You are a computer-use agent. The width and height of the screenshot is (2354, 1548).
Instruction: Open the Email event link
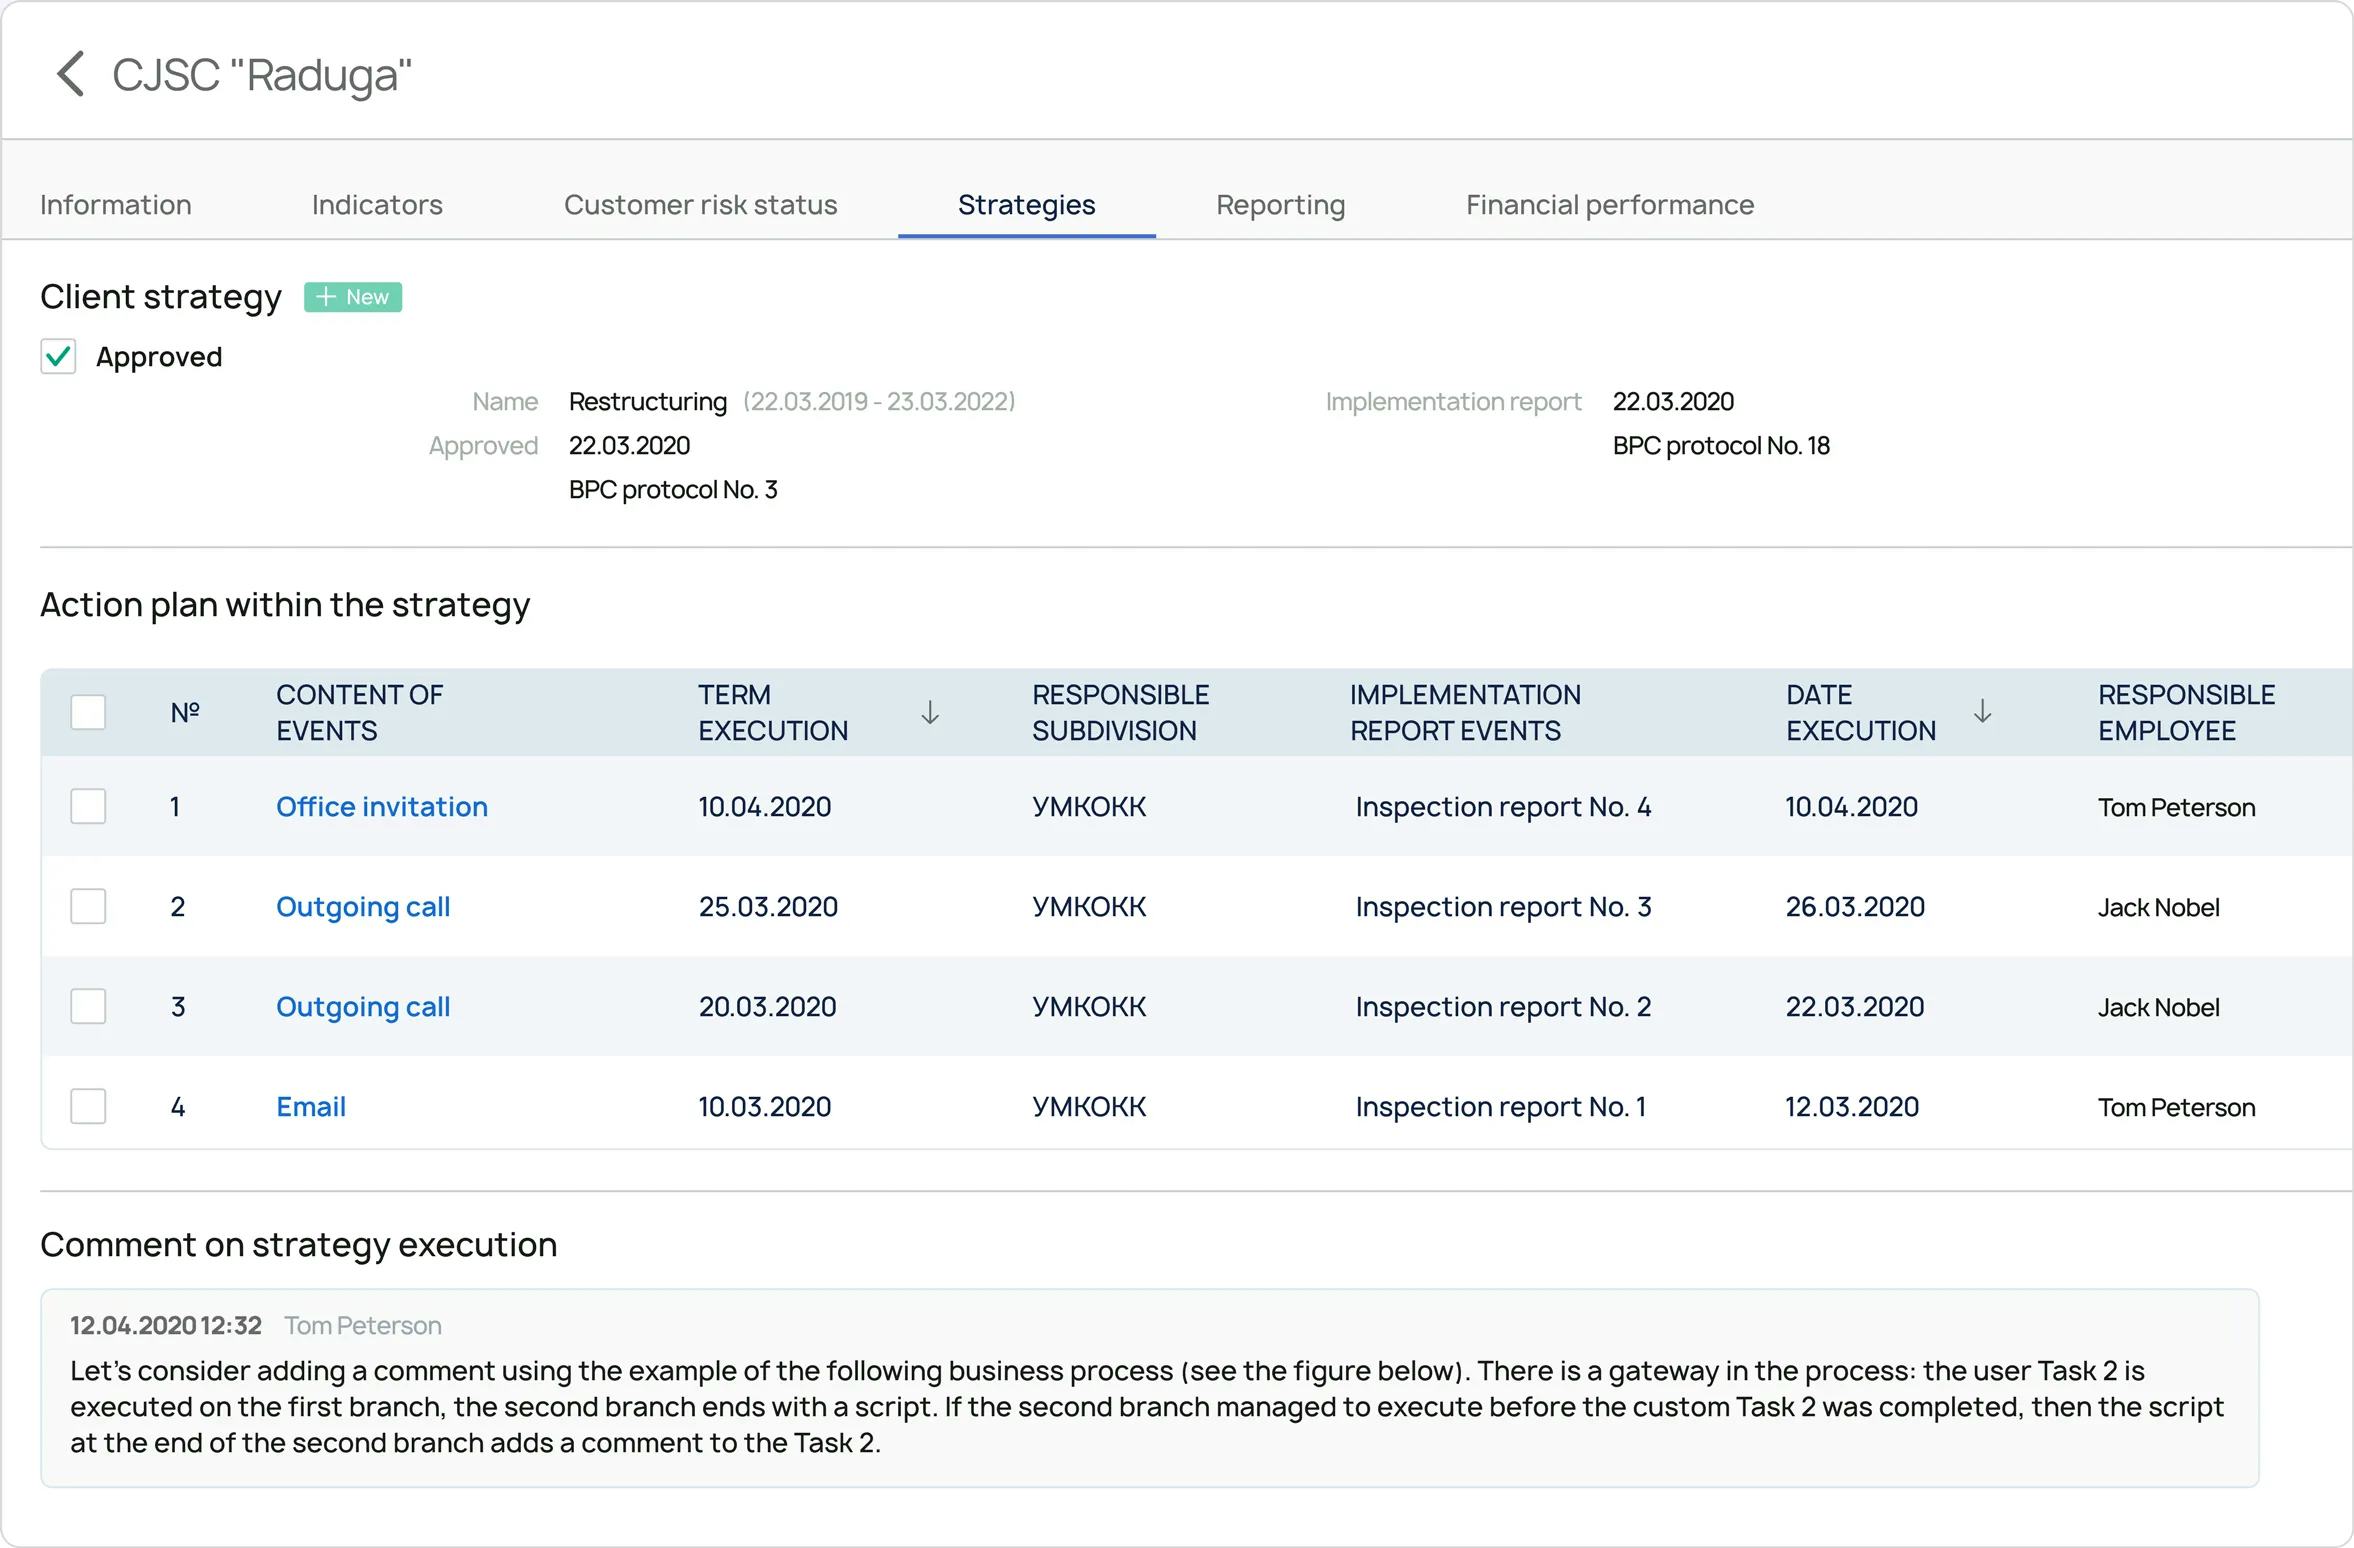coord(310,1106)
